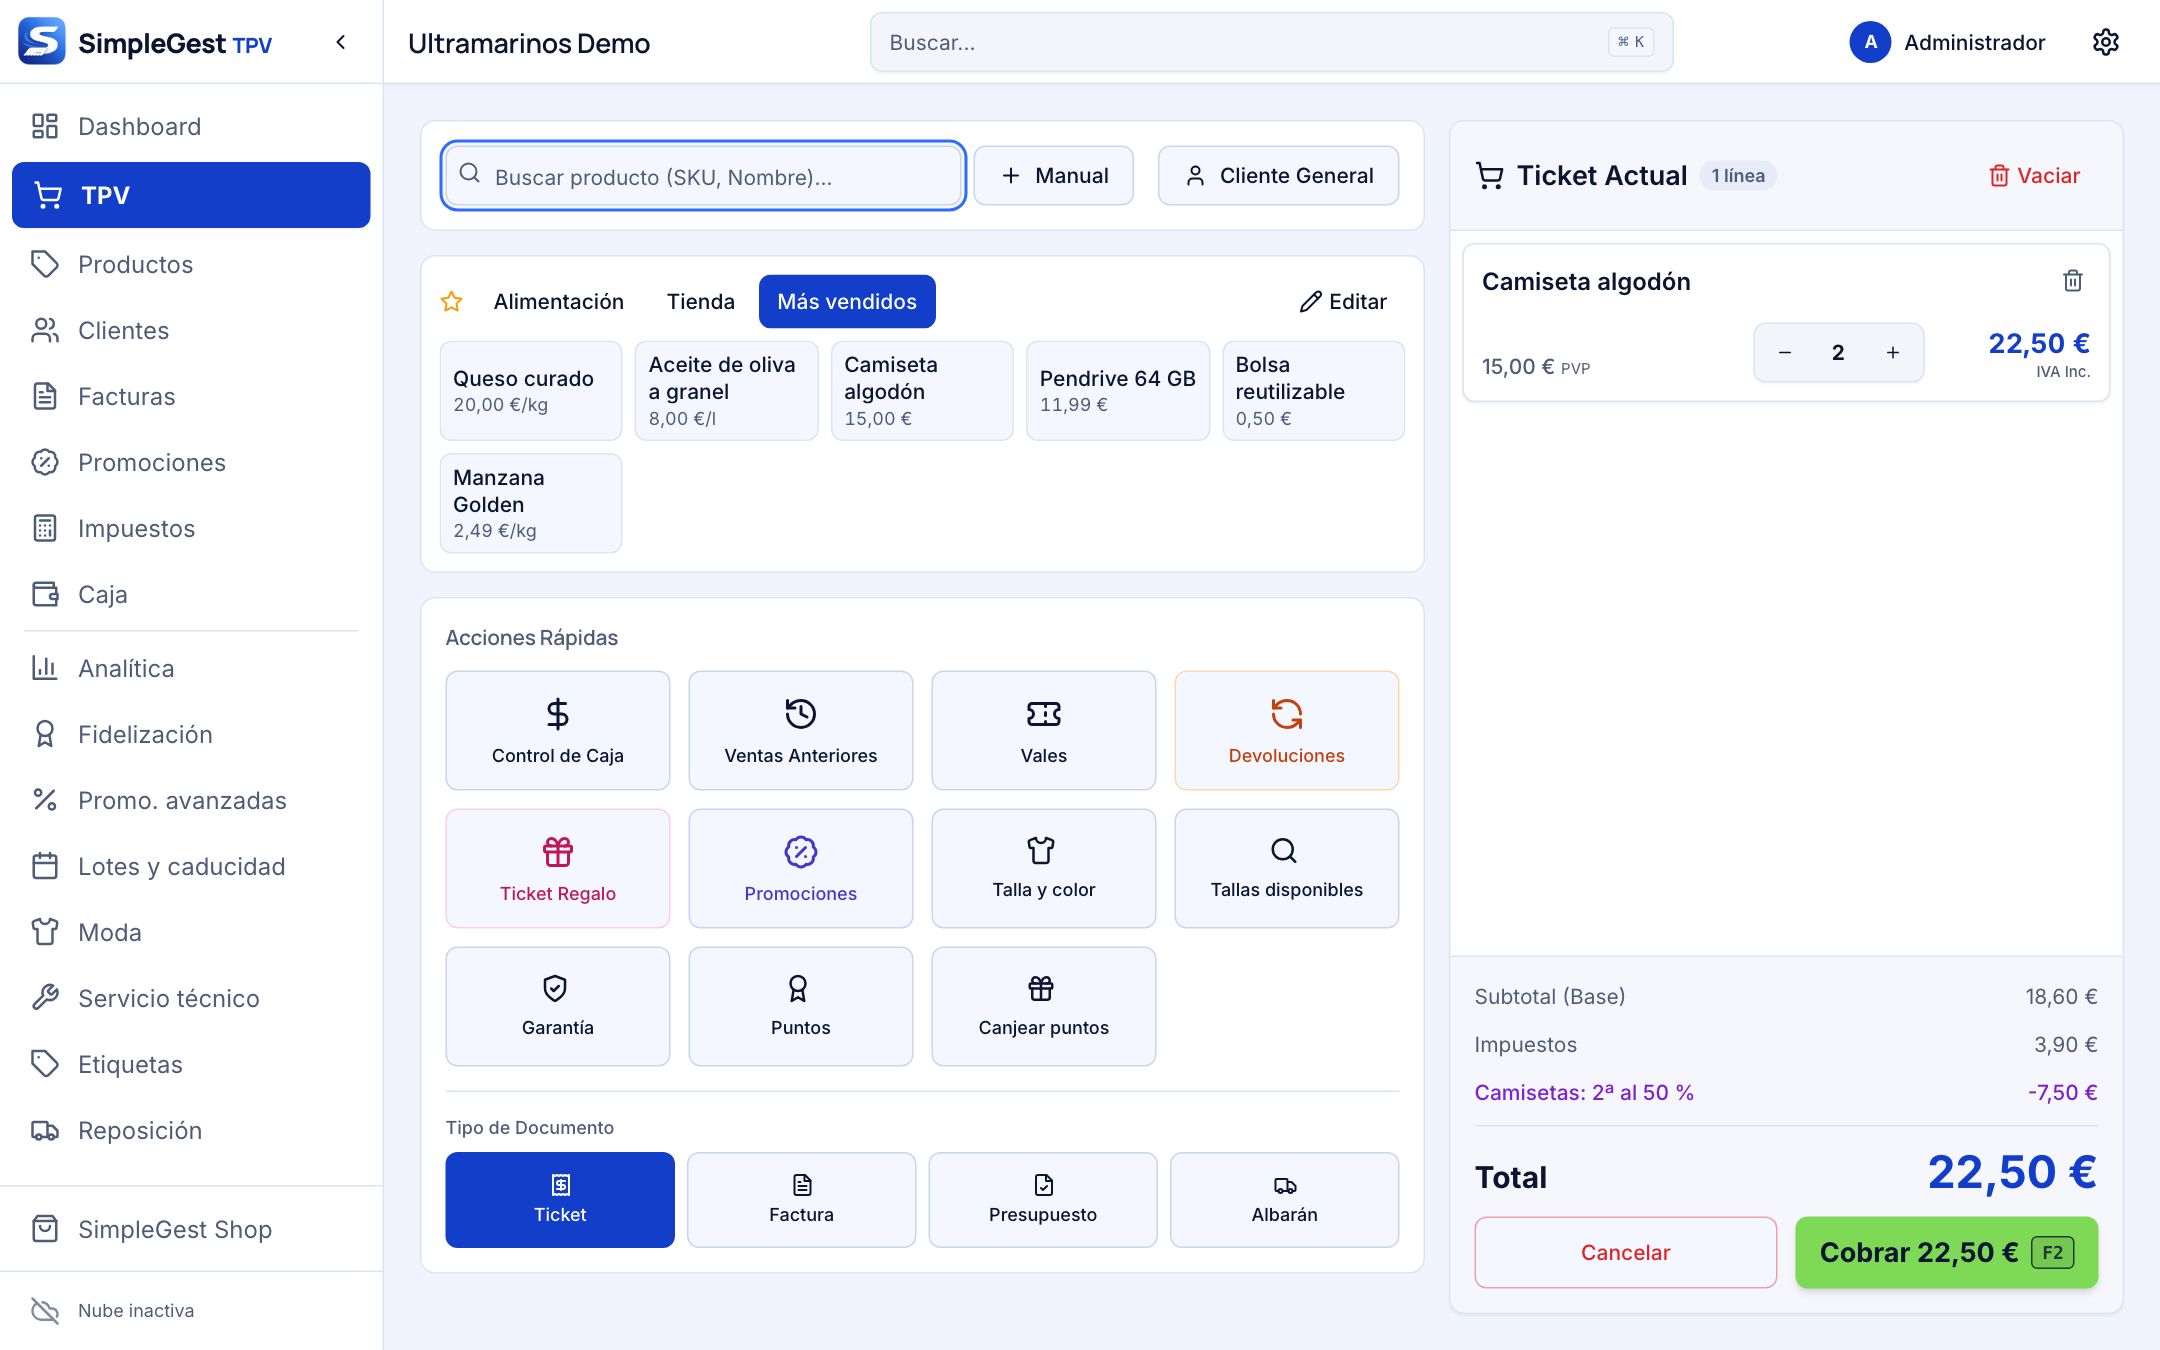Click the Manual add button
The image size is (2160, 1350).
click(x=1054, y=175)
